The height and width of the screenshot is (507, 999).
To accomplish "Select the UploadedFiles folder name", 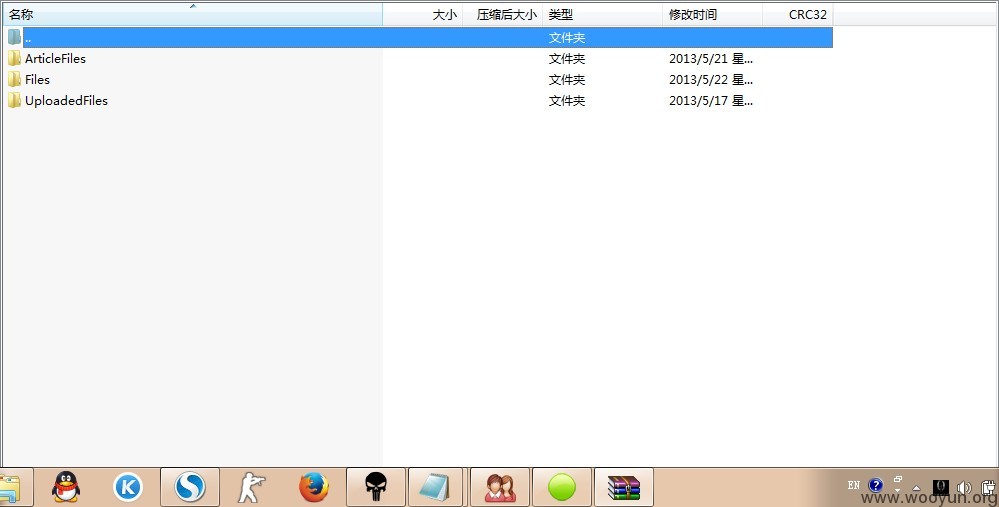I will coord(66,101).
